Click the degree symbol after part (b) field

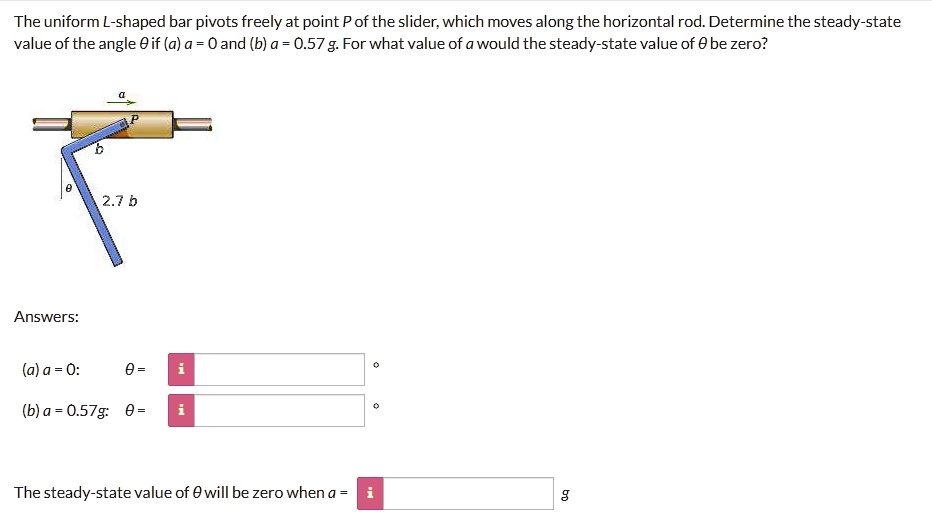pos(375,407)
